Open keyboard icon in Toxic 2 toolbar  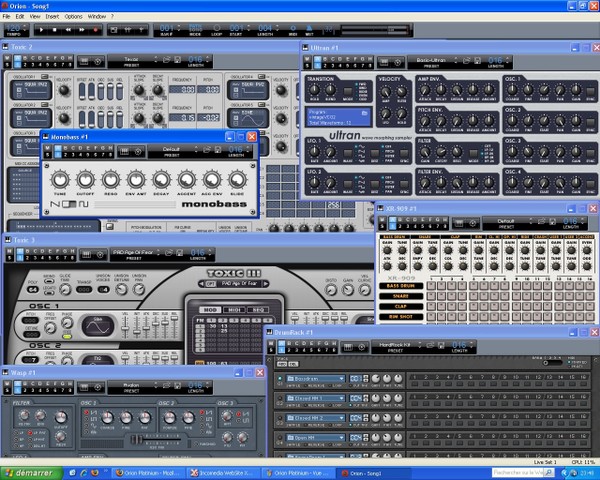click(84, 62)
